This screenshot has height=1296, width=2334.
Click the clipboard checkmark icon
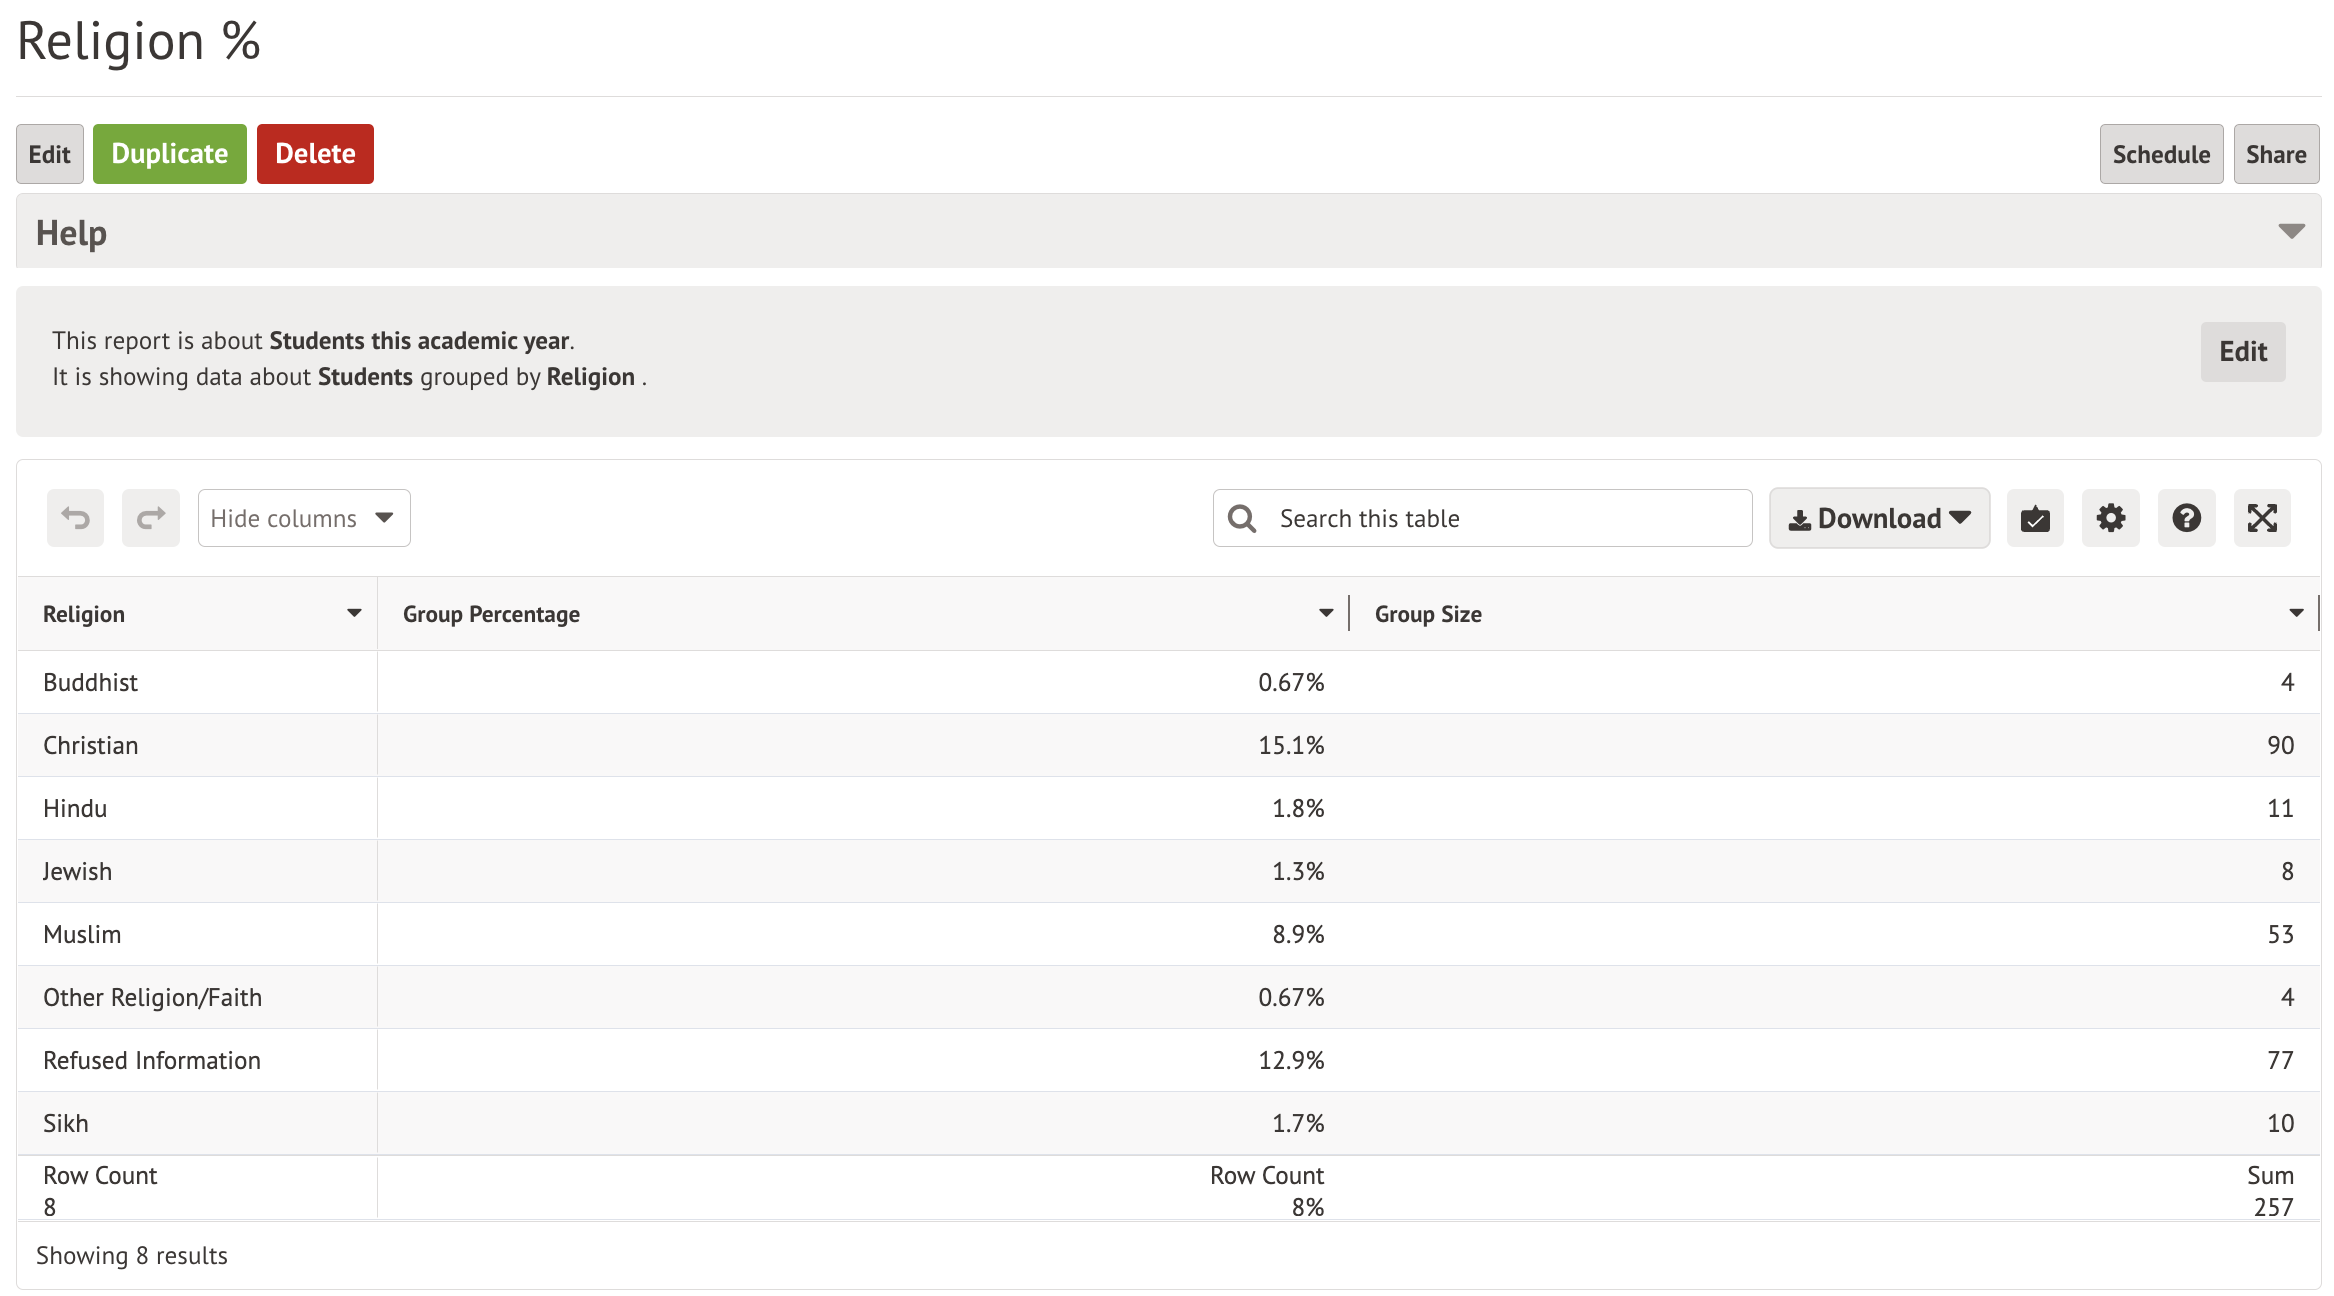click(x=2035, y=518)
